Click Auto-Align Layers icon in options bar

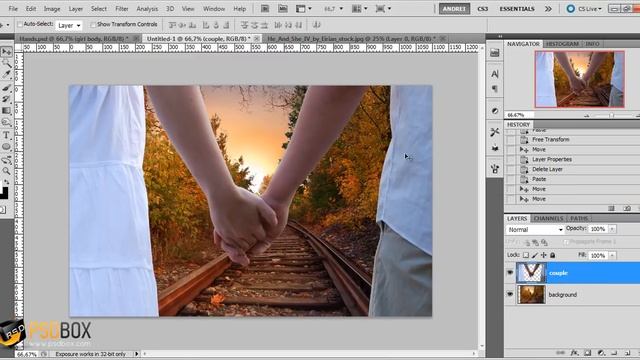(316, 25)
